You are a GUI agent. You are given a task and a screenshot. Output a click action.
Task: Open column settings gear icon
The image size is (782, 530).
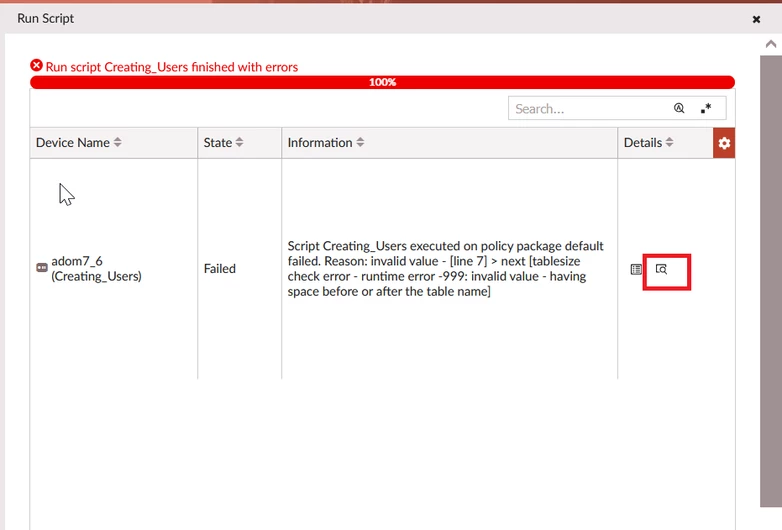724,143
